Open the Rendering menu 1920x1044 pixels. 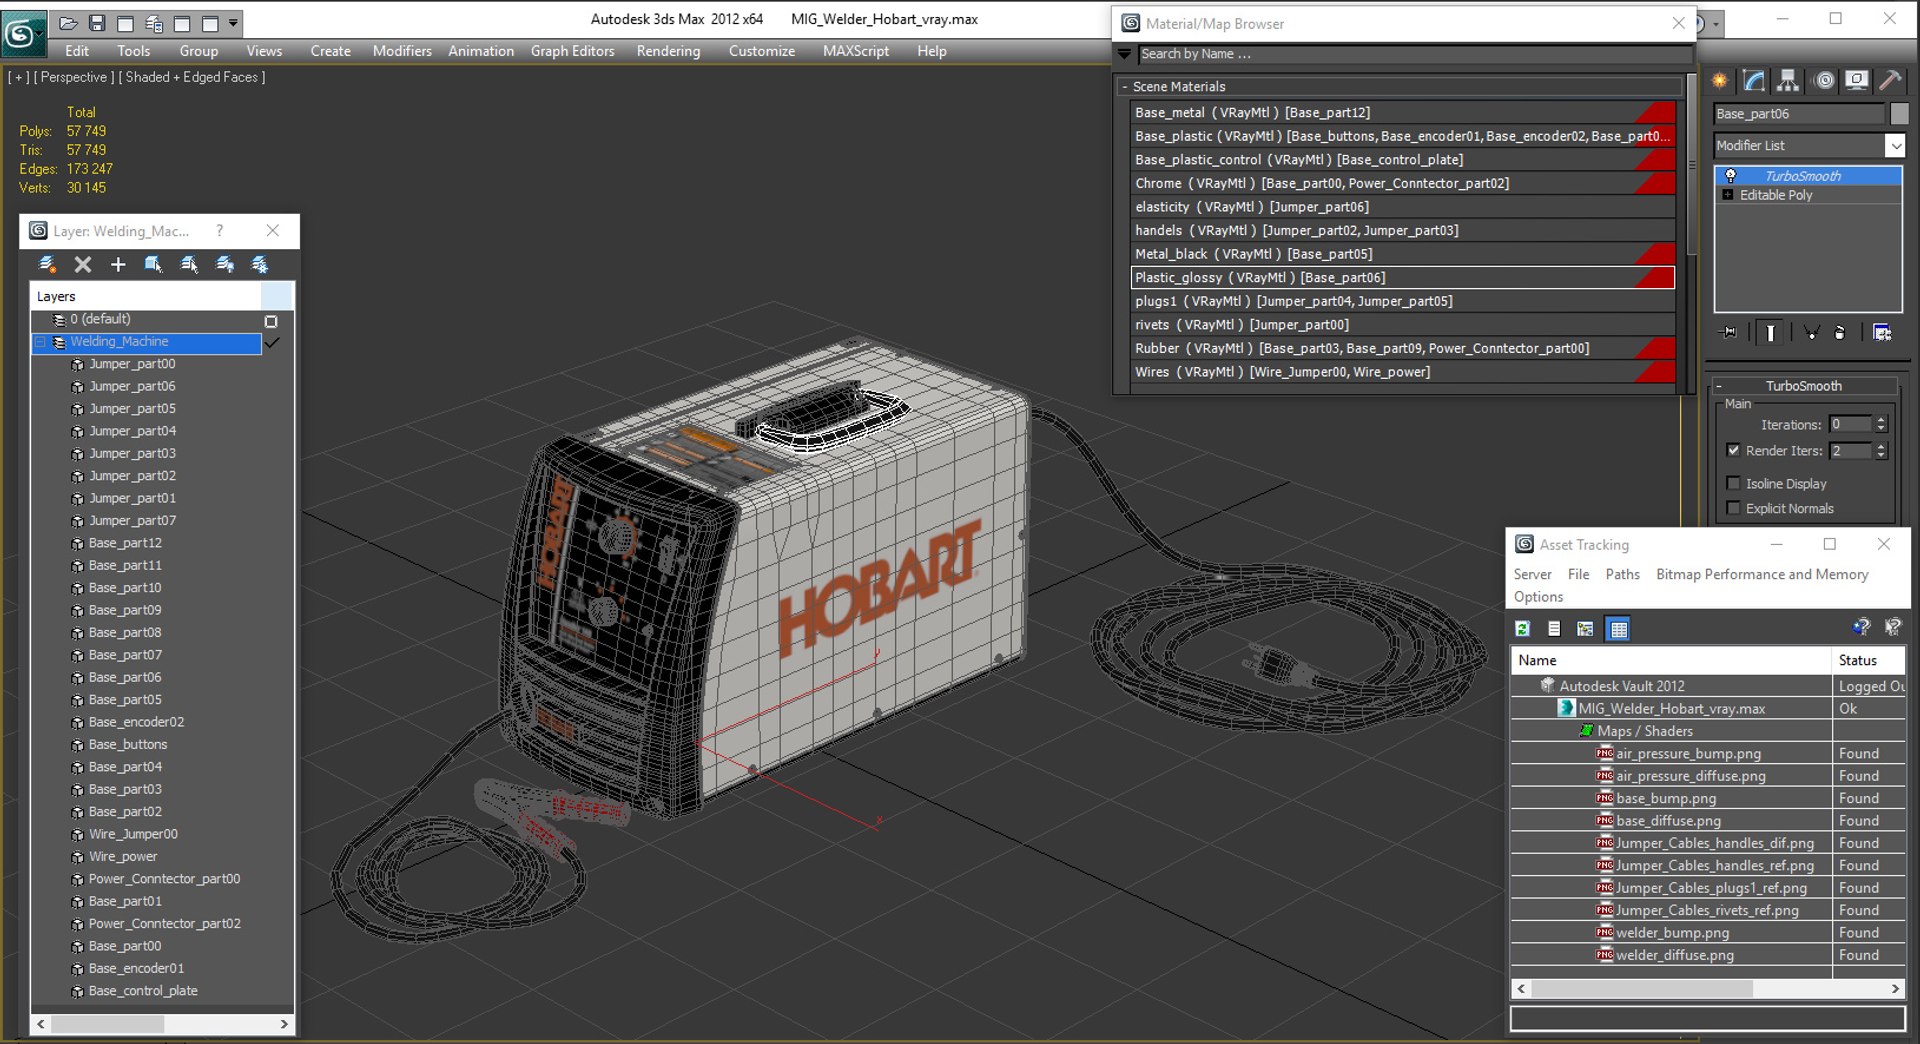click(668, 51)
